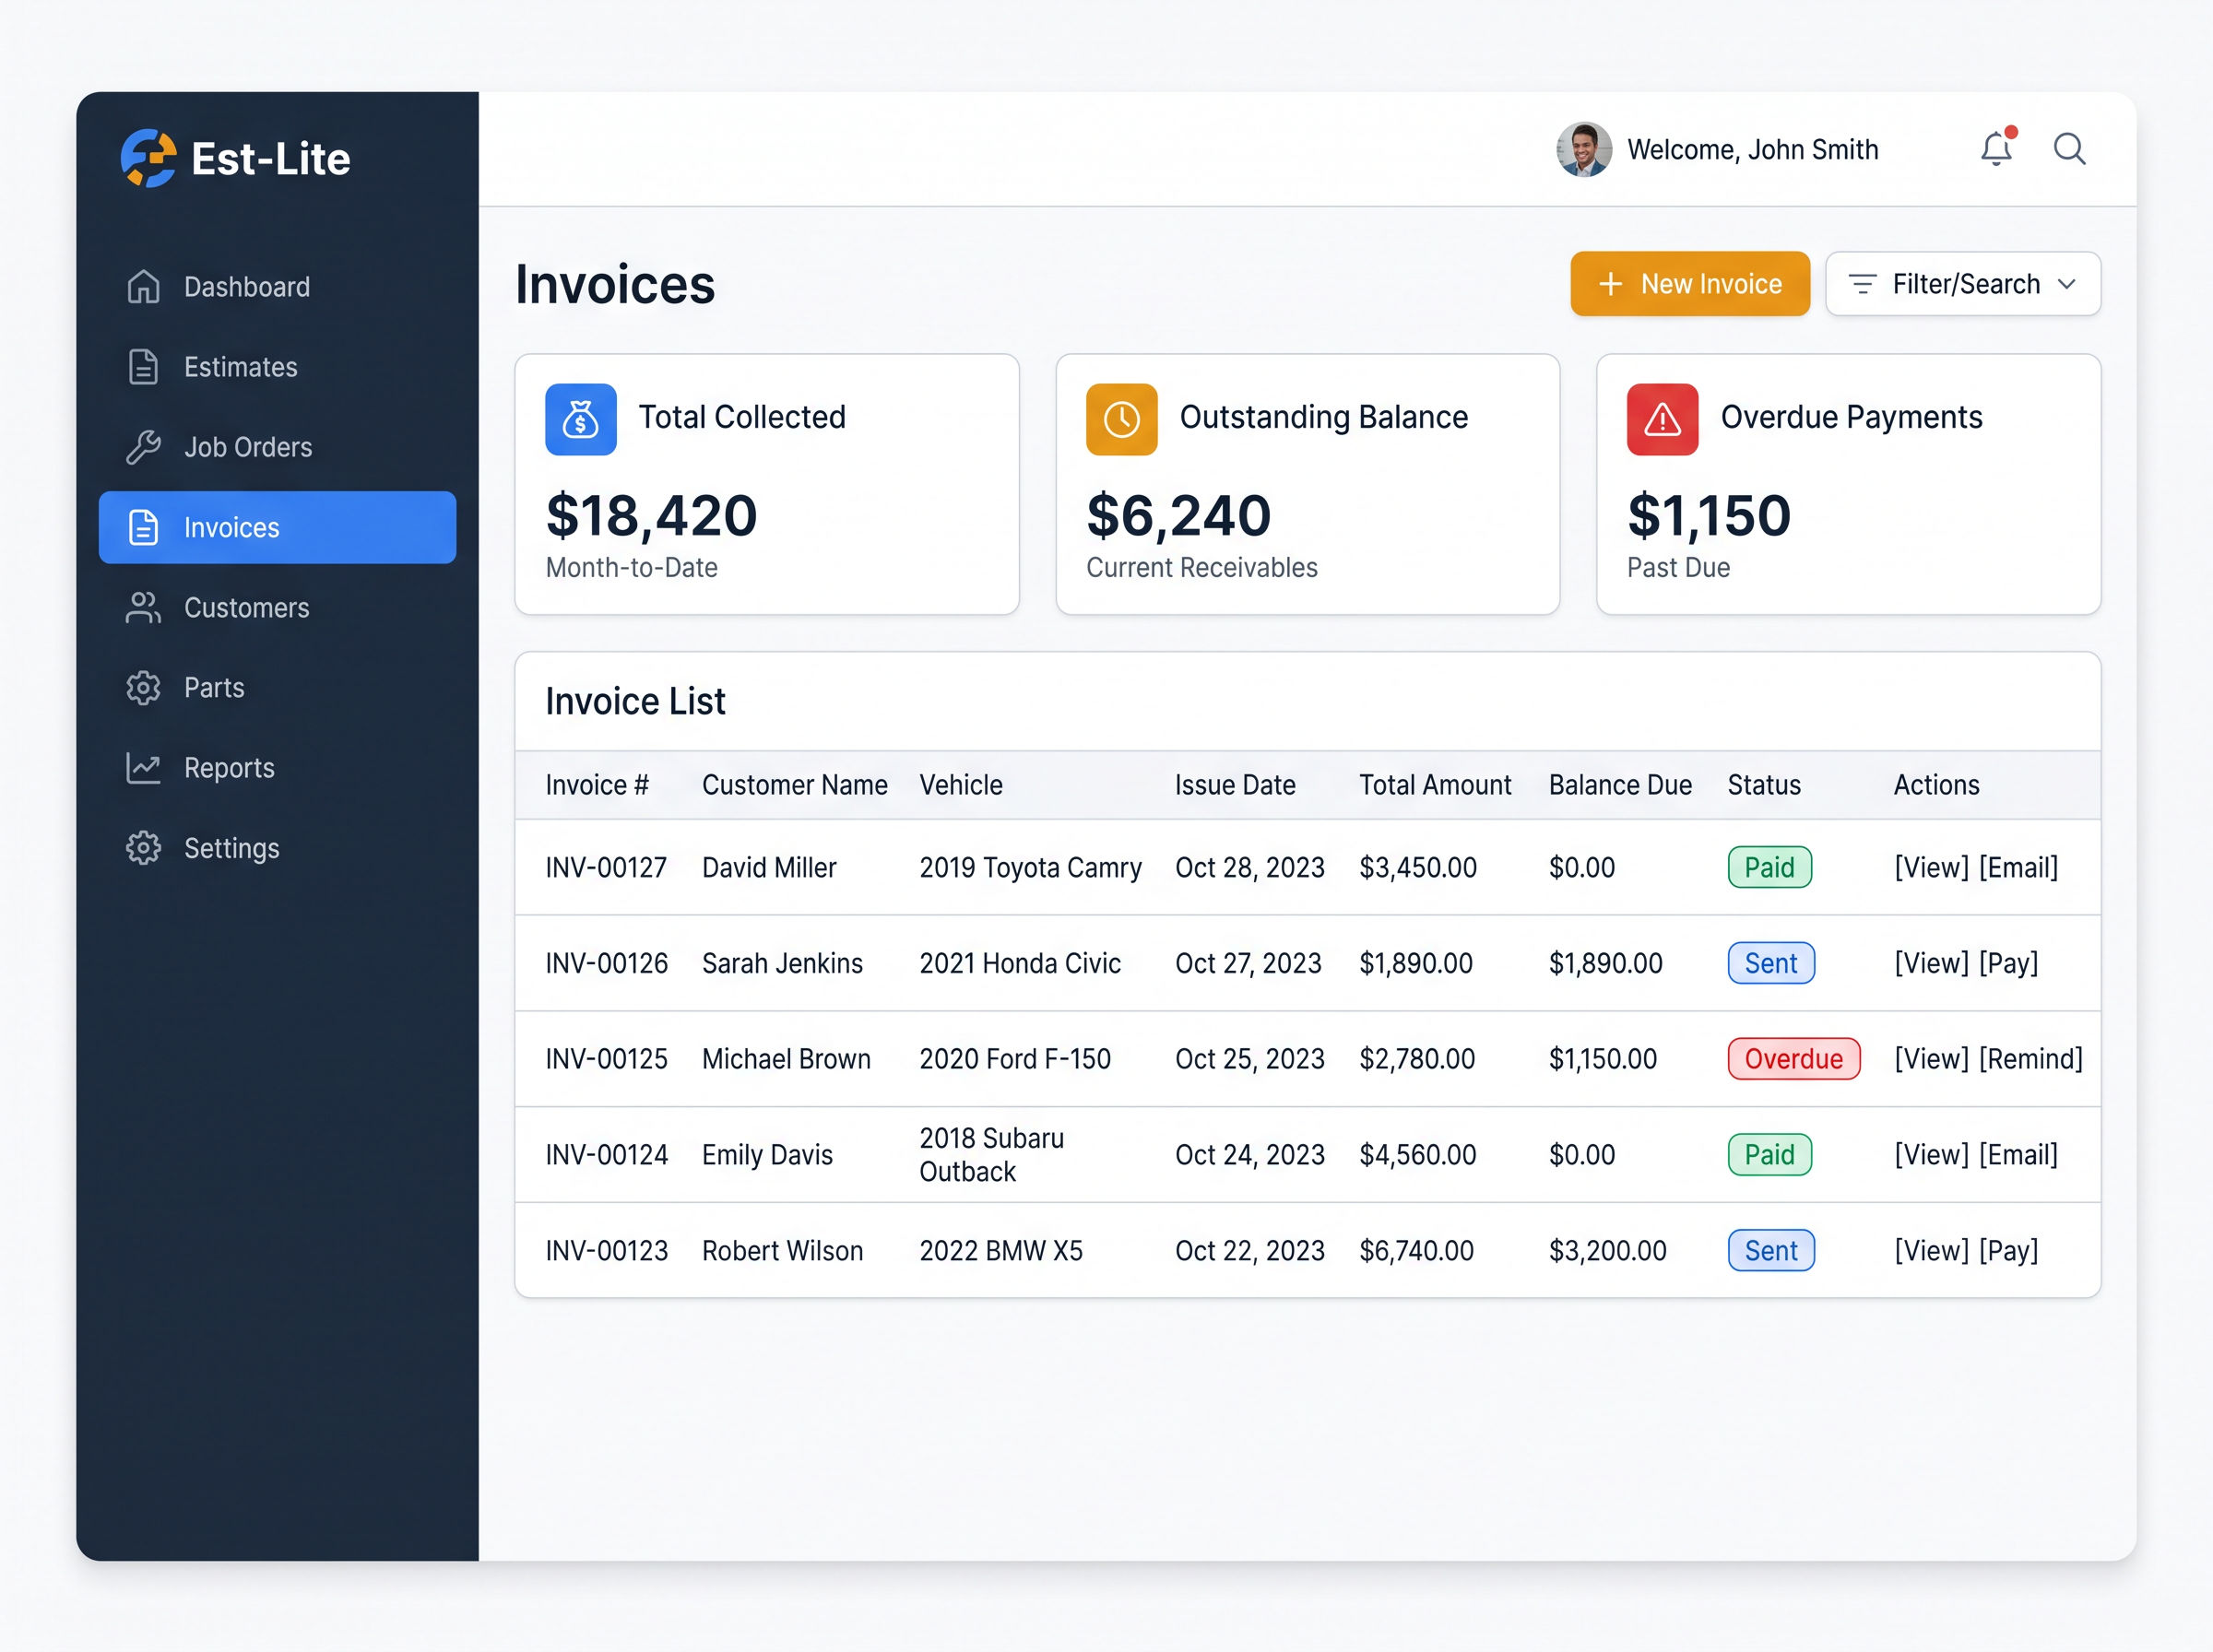Click the search magnifier icon in header
Screen dimensions: 2213x1652
click(2069, 149)
